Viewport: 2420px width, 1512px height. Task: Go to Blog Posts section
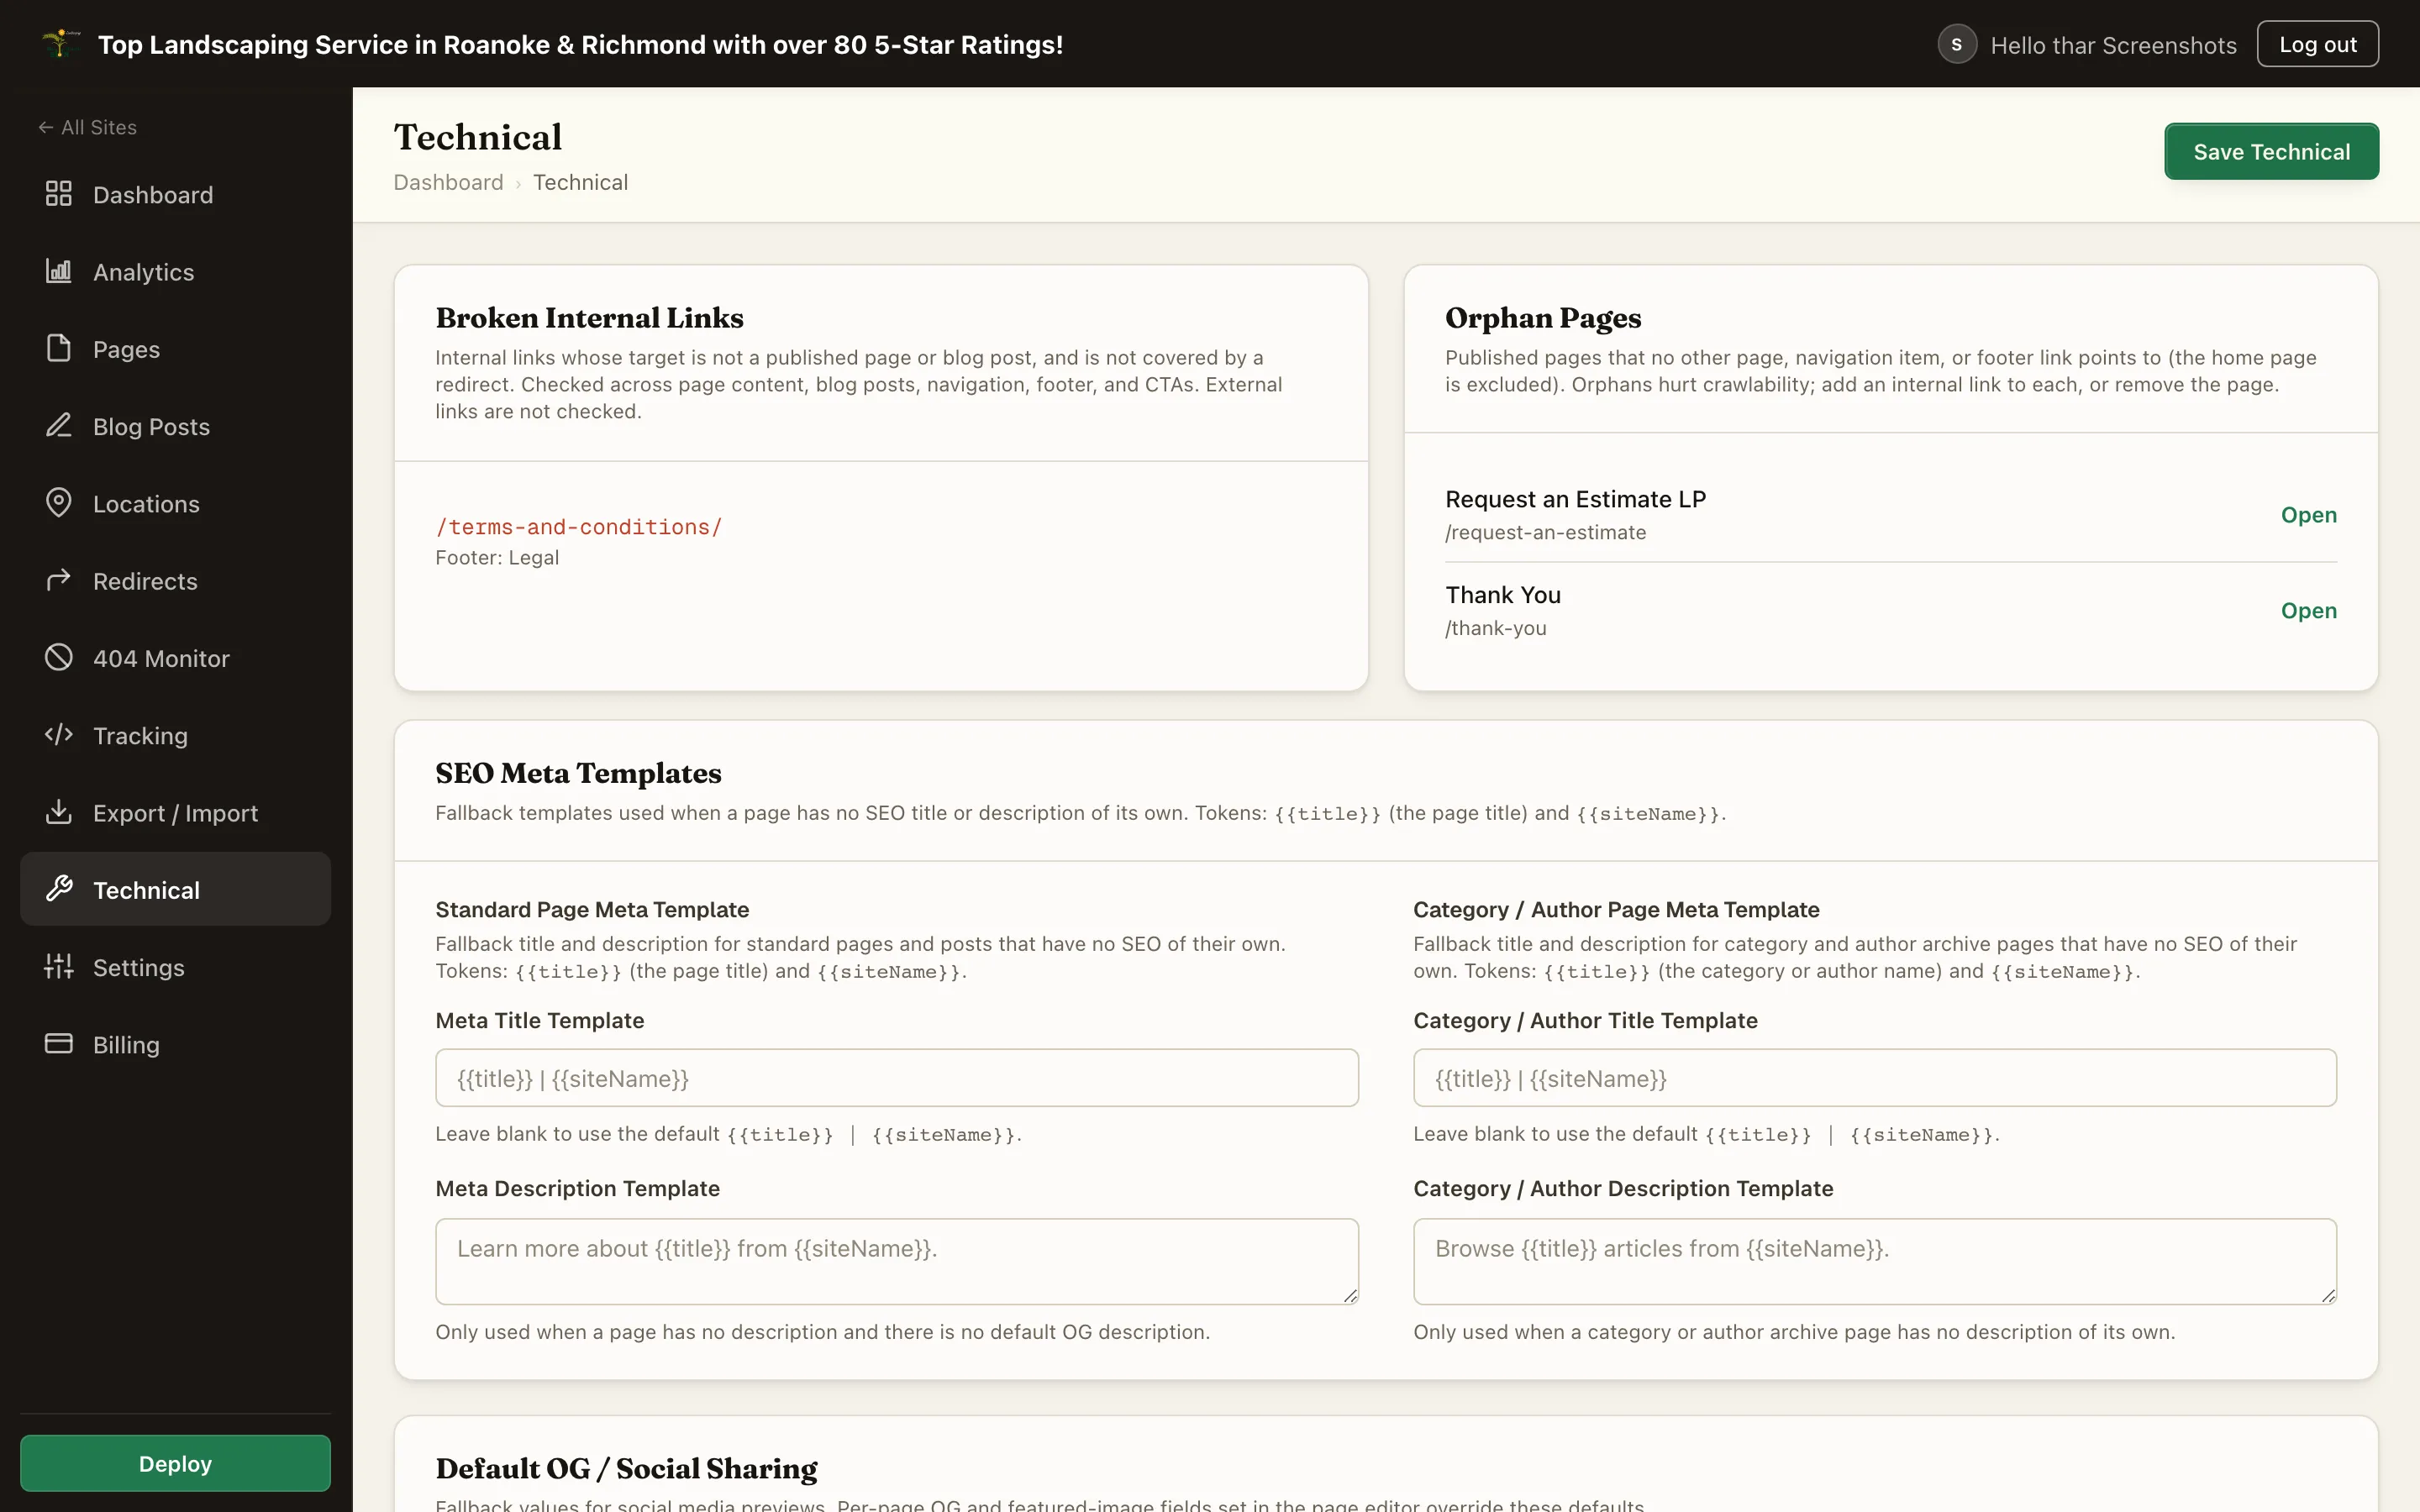[175, 426]
